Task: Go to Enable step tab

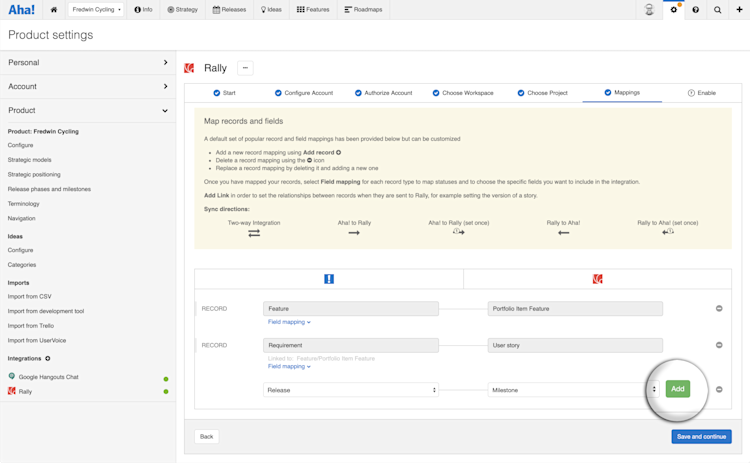Action: tap(702, 93)
